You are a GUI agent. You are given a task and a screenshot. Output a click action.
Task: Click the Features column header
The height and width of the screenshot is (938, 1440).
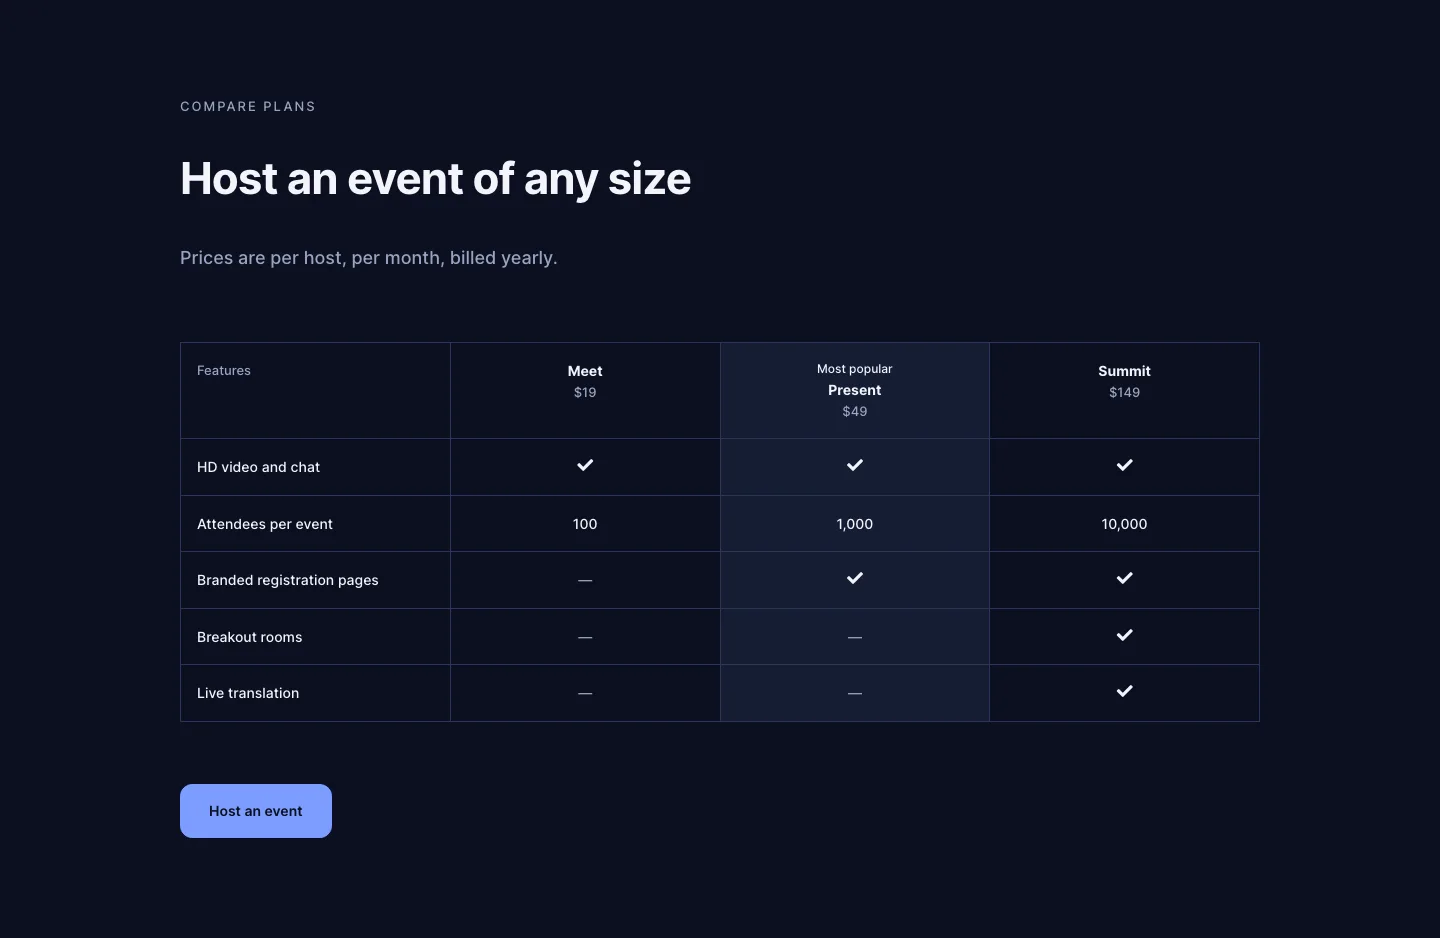pos(224,370)
